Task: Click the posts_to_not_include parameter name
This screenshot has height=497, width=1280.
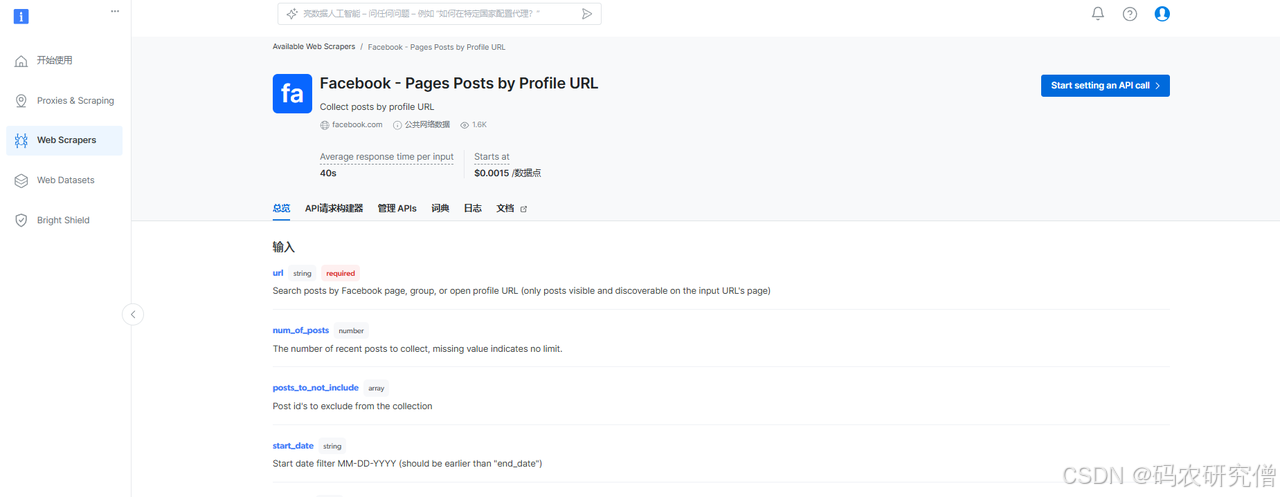Action: pos(315,388)
